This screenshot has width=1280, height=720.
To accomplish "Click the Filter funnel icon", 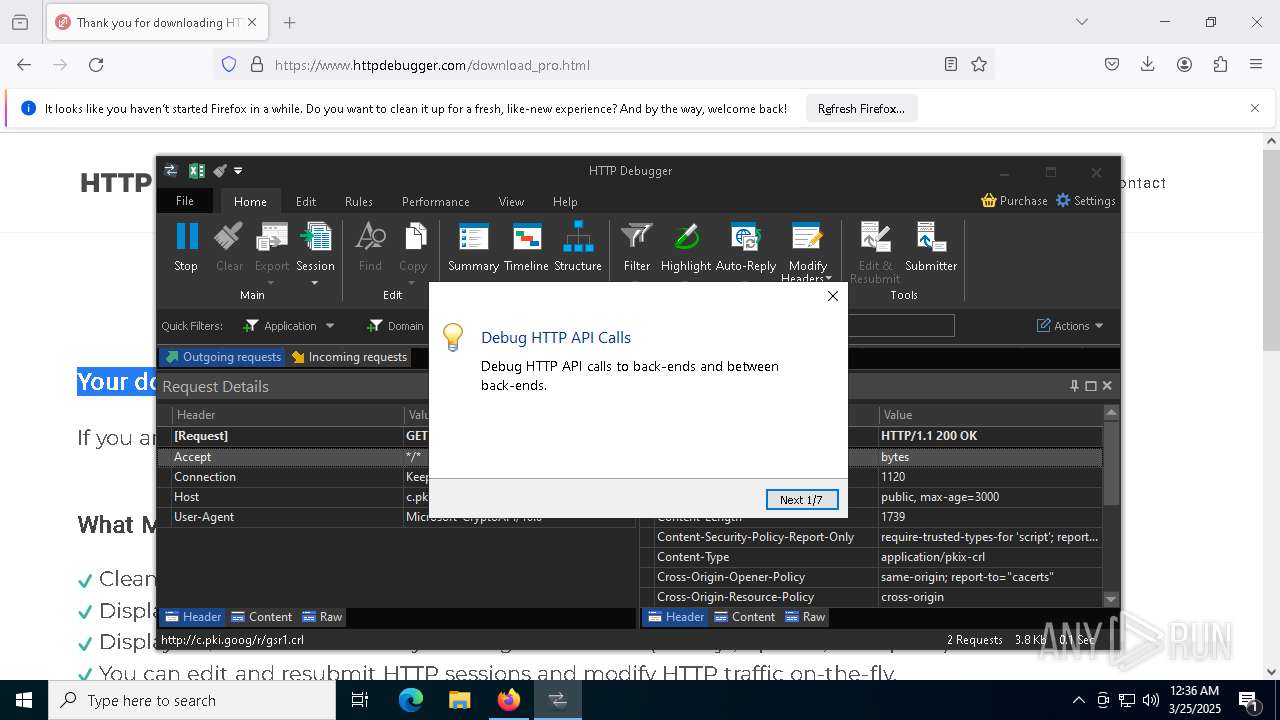I will pyautogui.click(x=637, y=237).
